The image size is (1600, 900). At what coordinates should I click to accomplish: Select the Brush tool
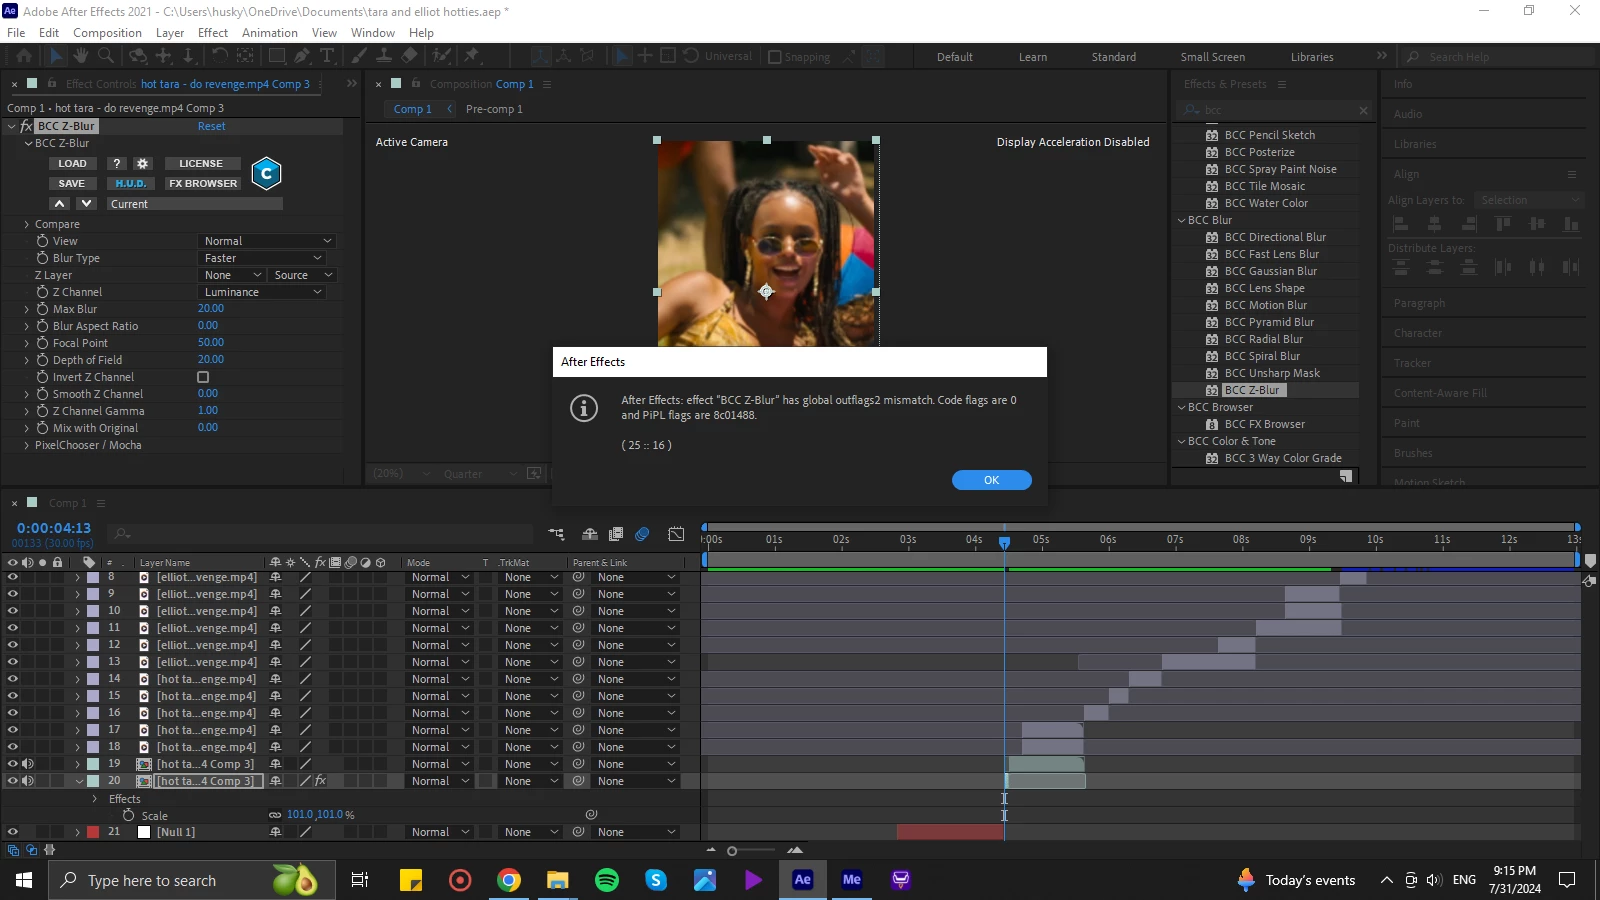click(x=360, y=56)
